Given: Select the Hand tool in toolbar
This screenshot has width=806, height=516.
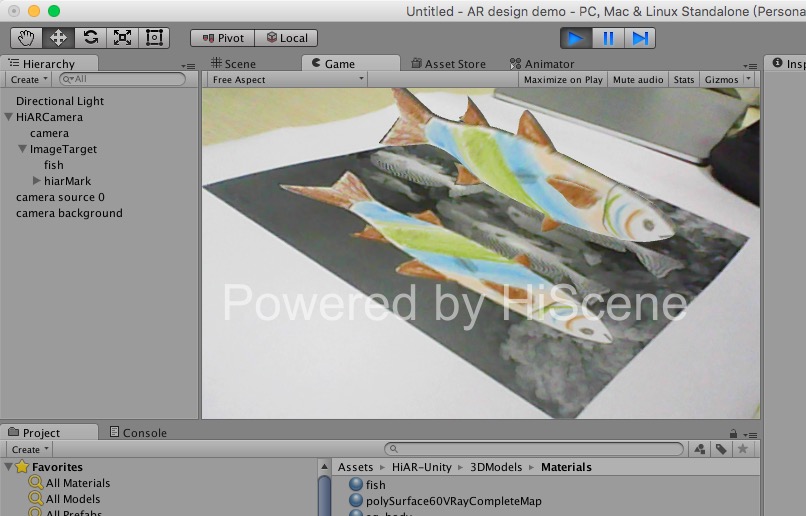Looking at the screenshot, I should point(26,38).
